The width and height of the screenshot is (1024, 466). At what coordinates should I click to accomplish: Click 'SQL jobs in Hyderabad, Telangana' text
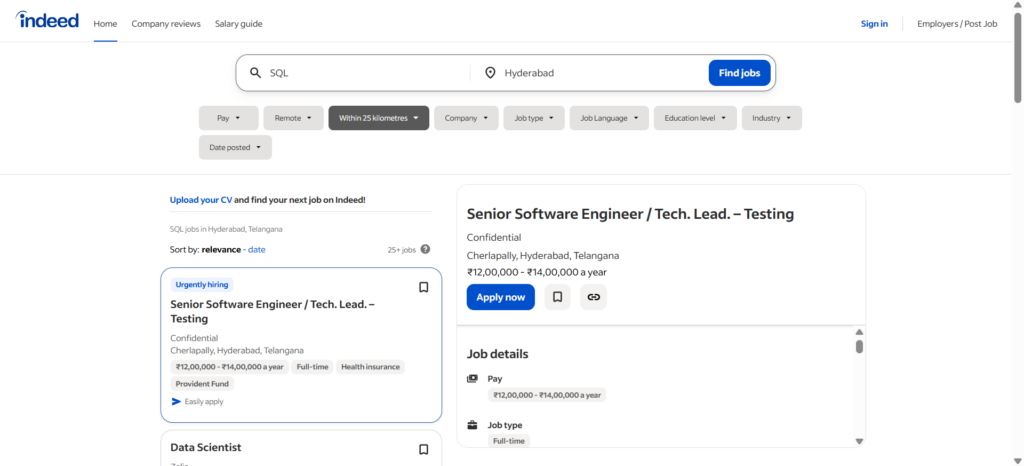[x=226, y=229]
